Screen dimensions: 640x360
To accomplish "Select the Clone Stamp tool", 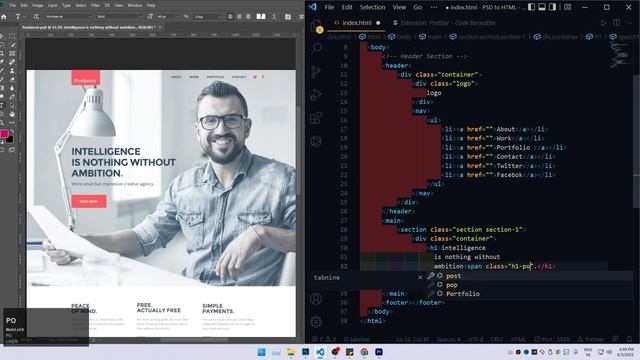I will tap(12, 71).
